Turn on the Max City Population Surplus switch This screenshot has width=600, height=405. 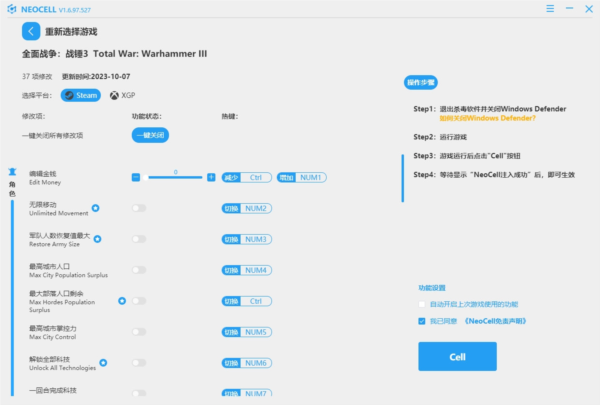138,270
